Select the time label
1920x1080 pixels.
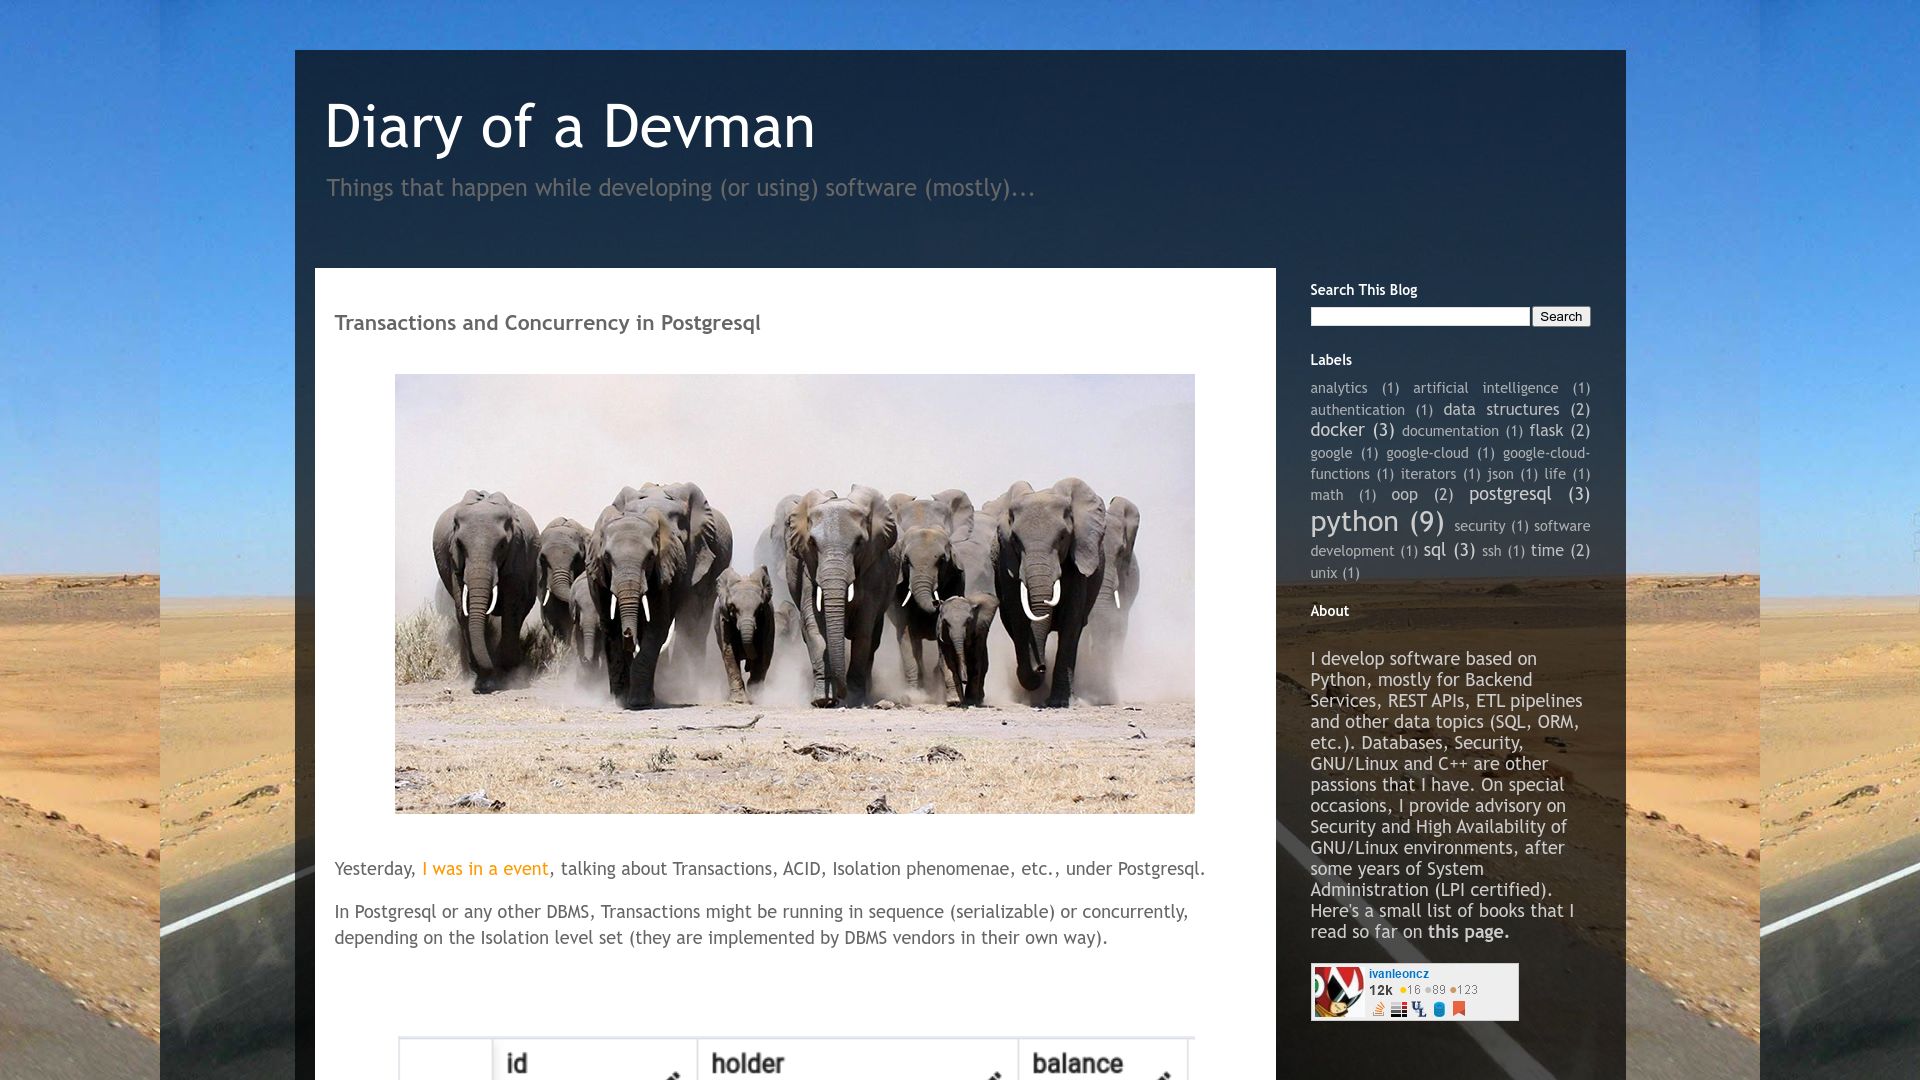point(1547,550)
